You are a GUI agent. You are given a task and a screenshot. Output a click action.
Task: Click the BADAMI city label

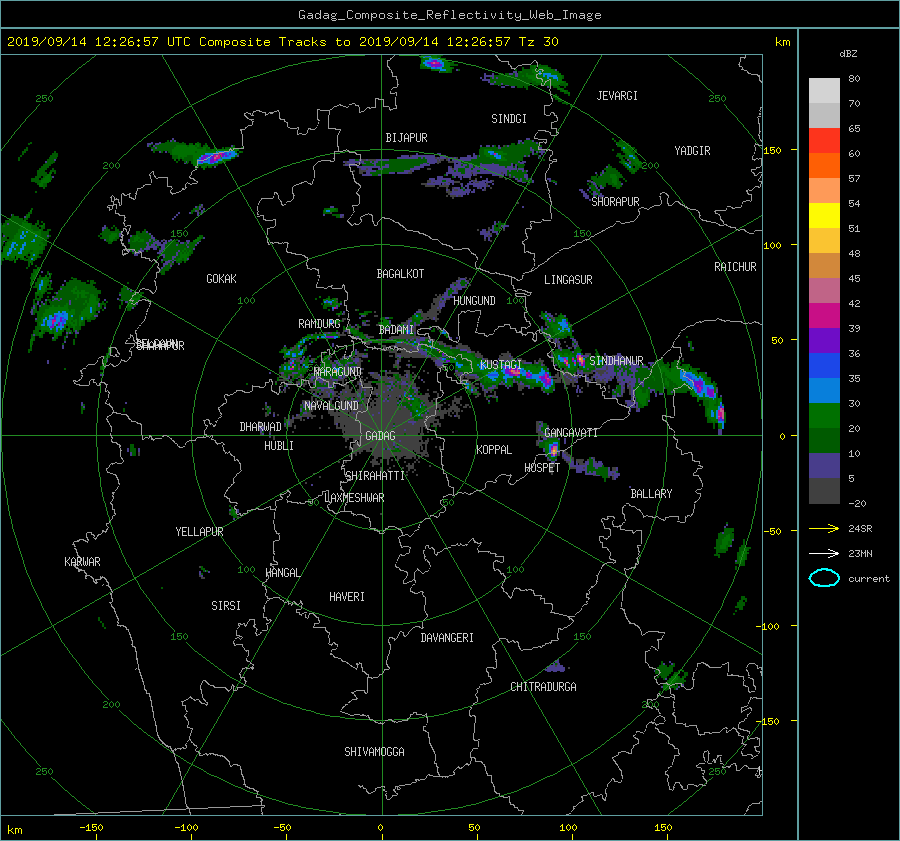point(396,330)
